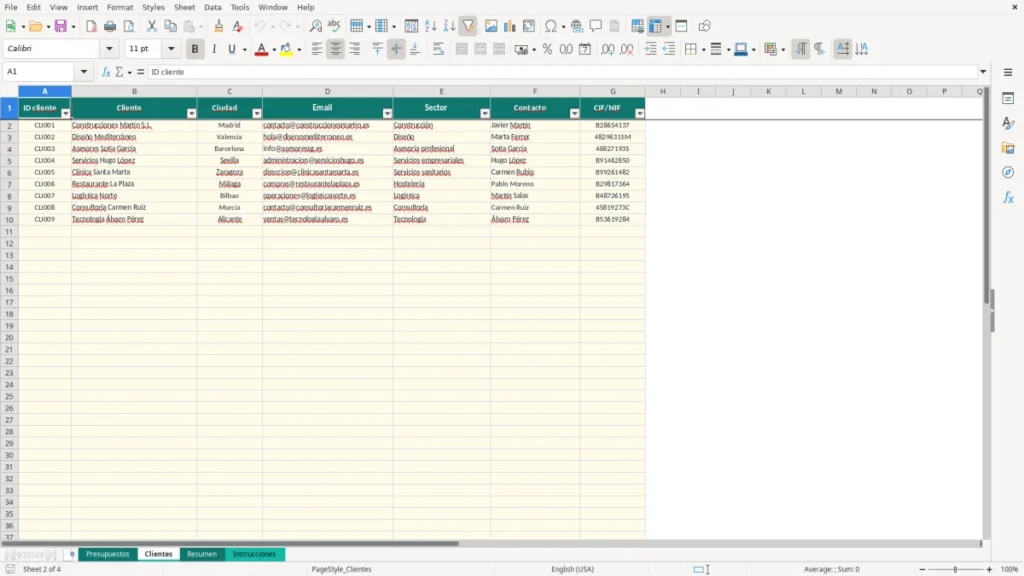Image resolution: width=1024 pixels, height=576 pixels.
Task: Open the sidebar Functions fx icon
Action: coord(1008,197)
